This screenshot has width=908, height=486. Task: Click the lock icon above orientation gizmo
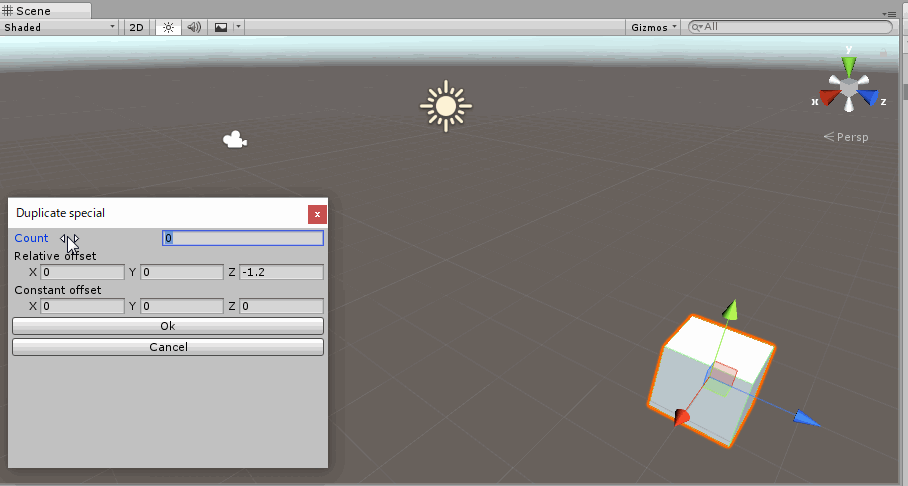click(883, 52)
